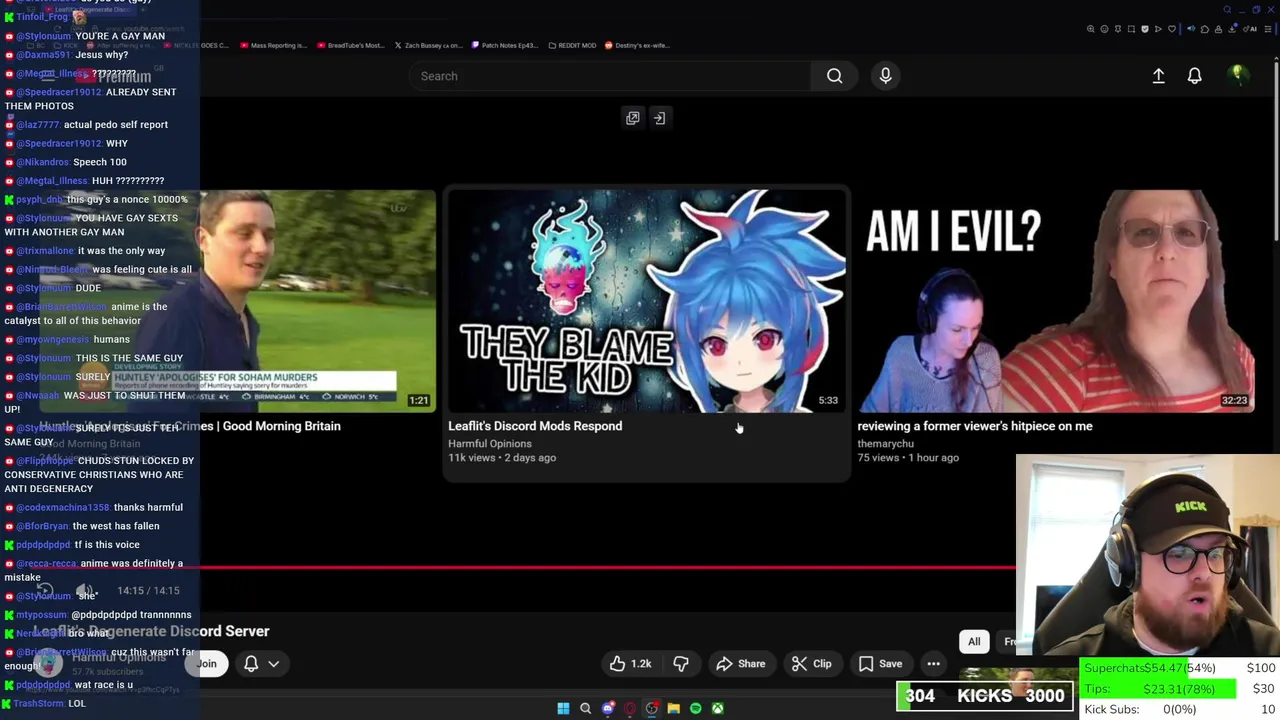Image resolution: width=1280 pixels, height=720 pixels.
Task: Open the AM I EVIL video thumbnail
Action: pos(1056,300)
